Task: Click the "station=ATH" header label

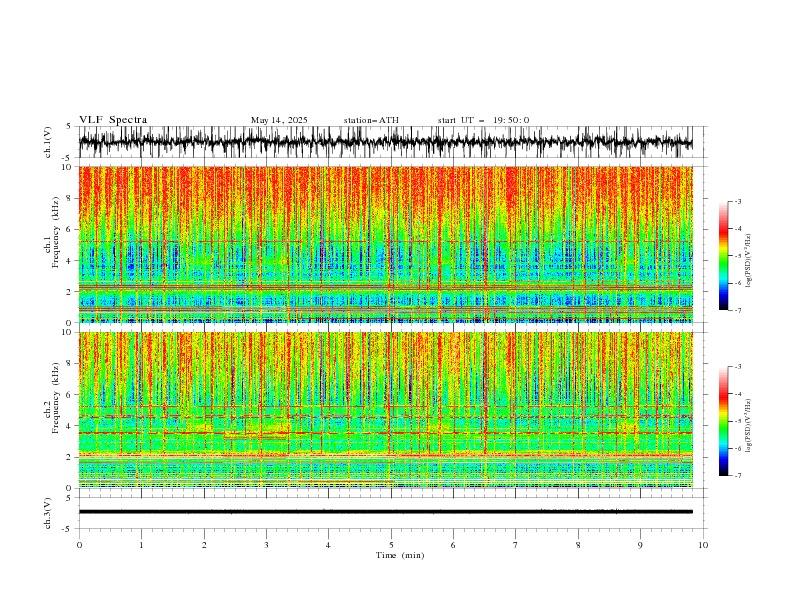Action: [x=371, y=120]
